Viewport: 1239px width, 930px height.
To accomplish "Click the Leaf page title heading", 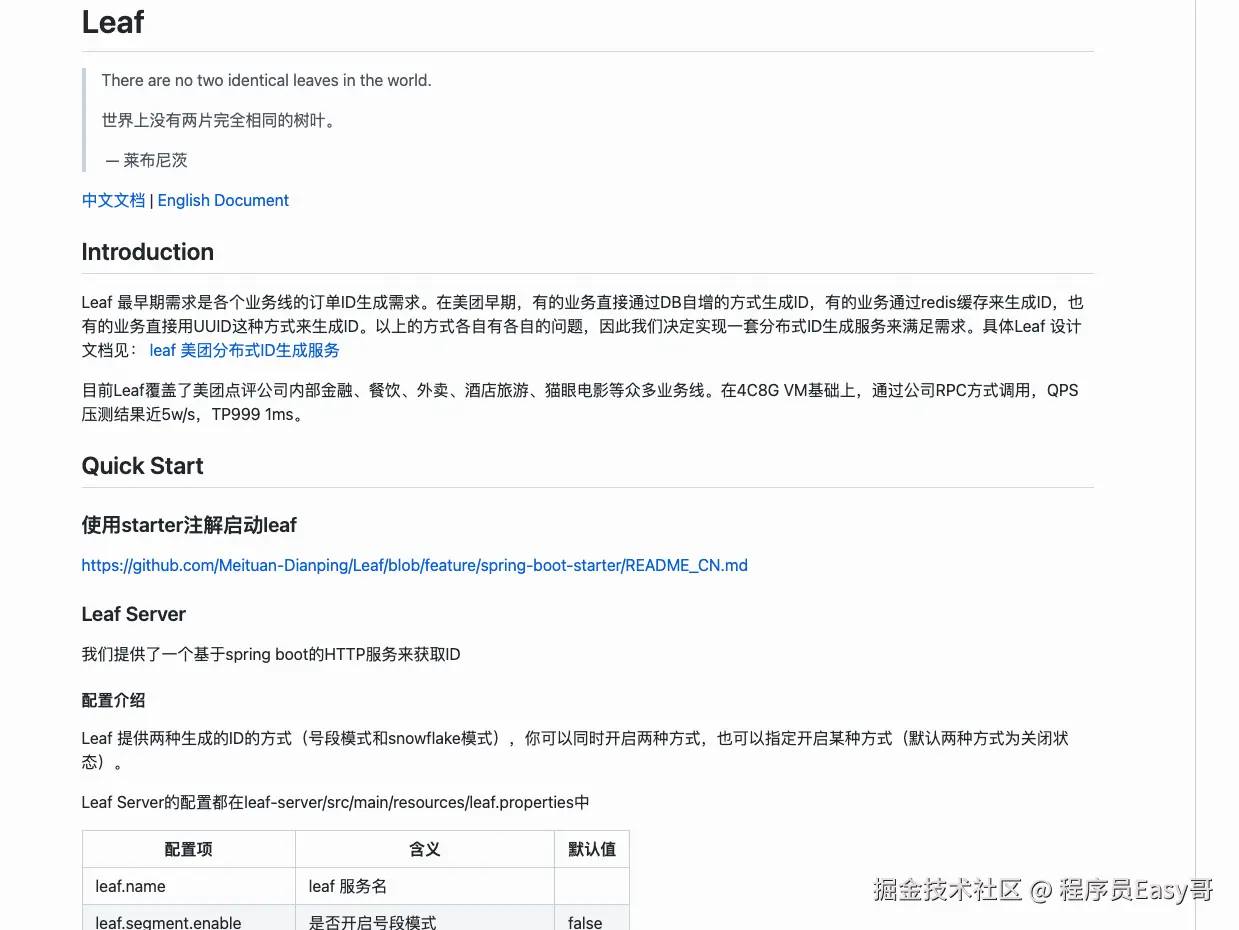I will coord(113,22).
